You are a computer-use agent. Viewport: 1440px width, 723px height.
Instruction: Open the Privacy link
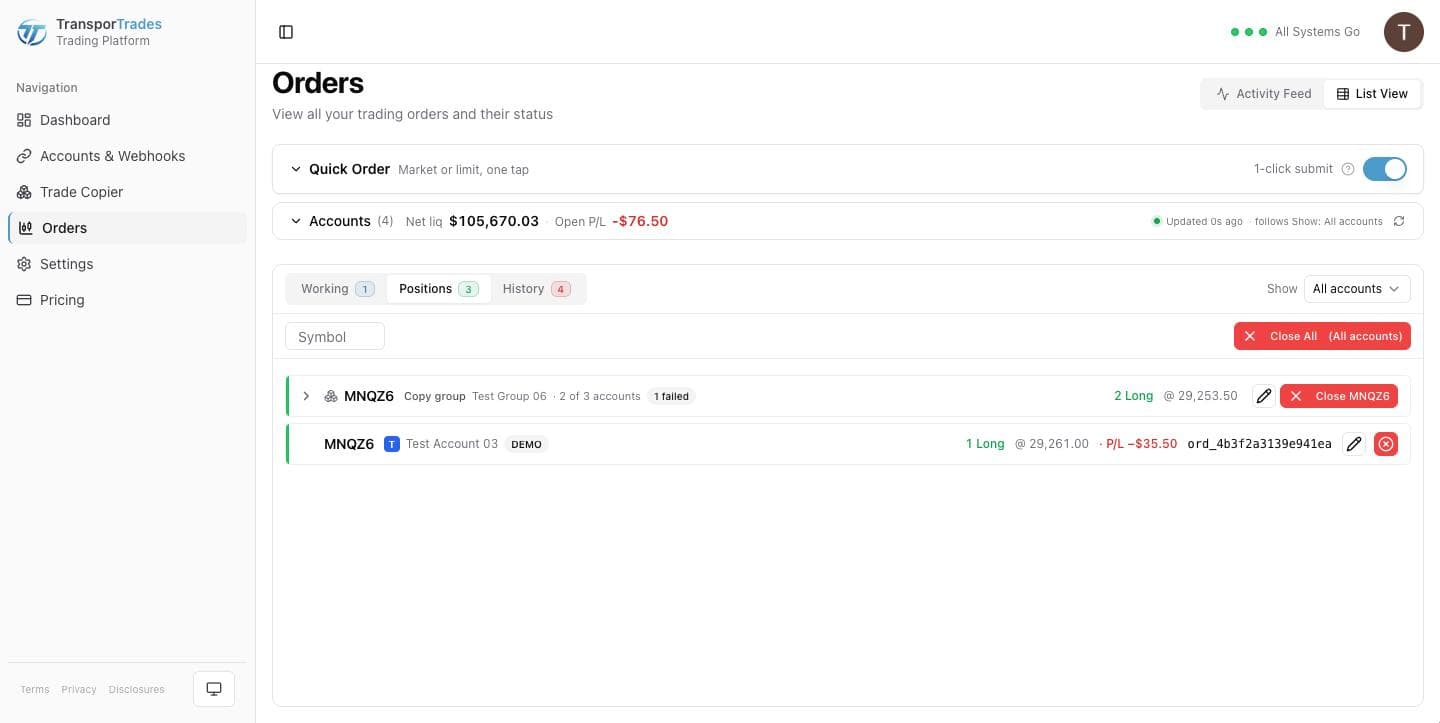(79, 689)
